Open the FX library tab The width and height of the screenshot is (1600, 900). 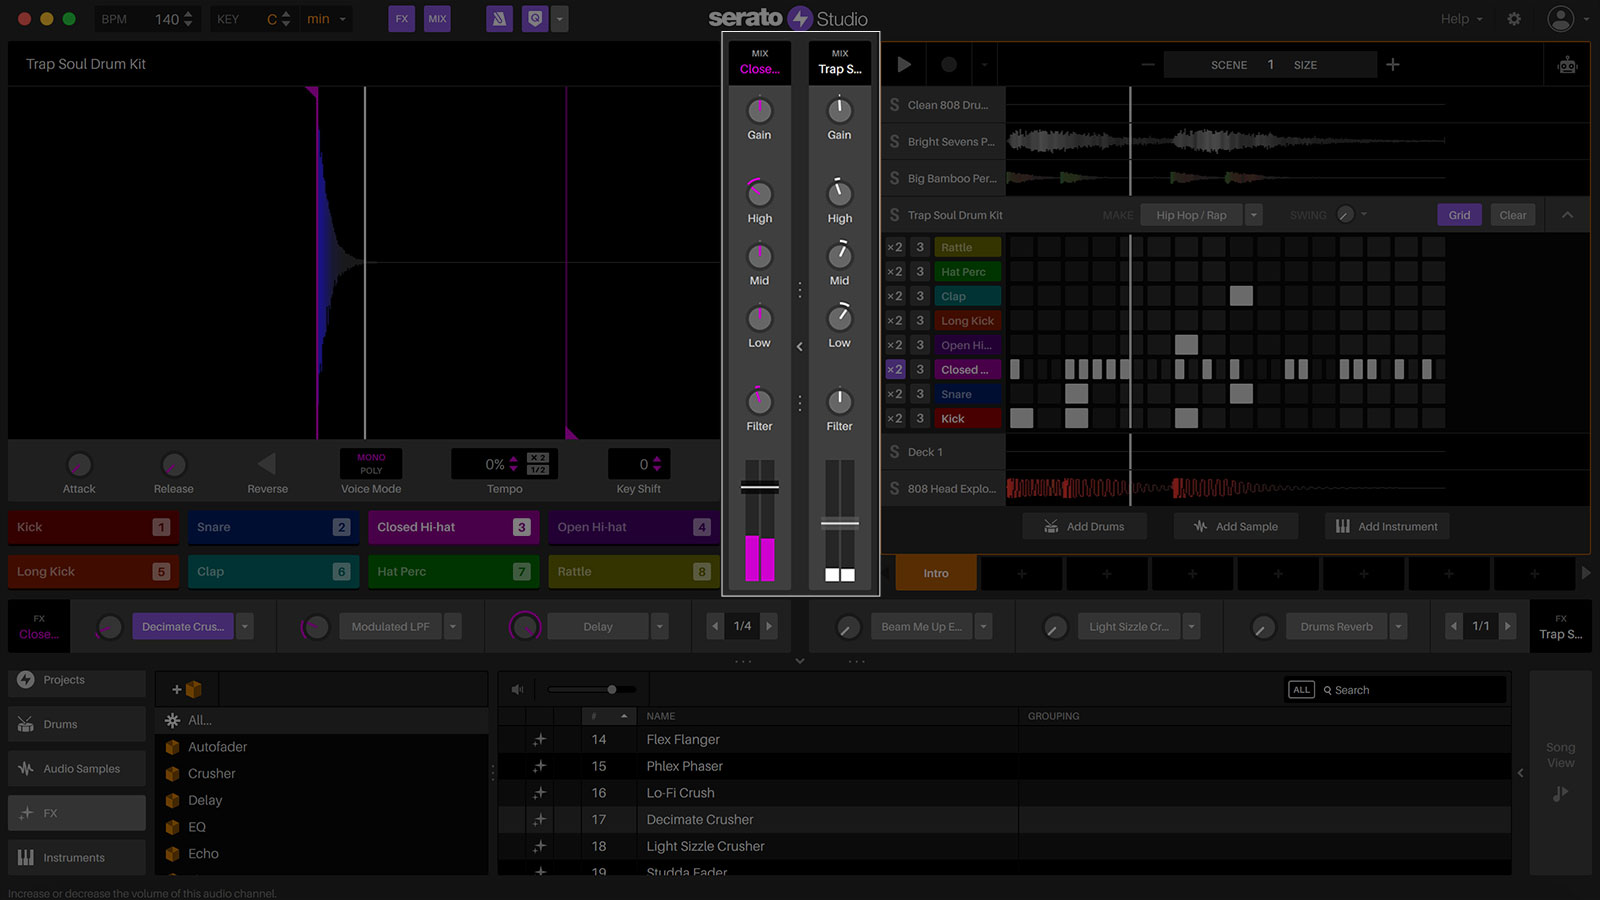coord(77,813)
